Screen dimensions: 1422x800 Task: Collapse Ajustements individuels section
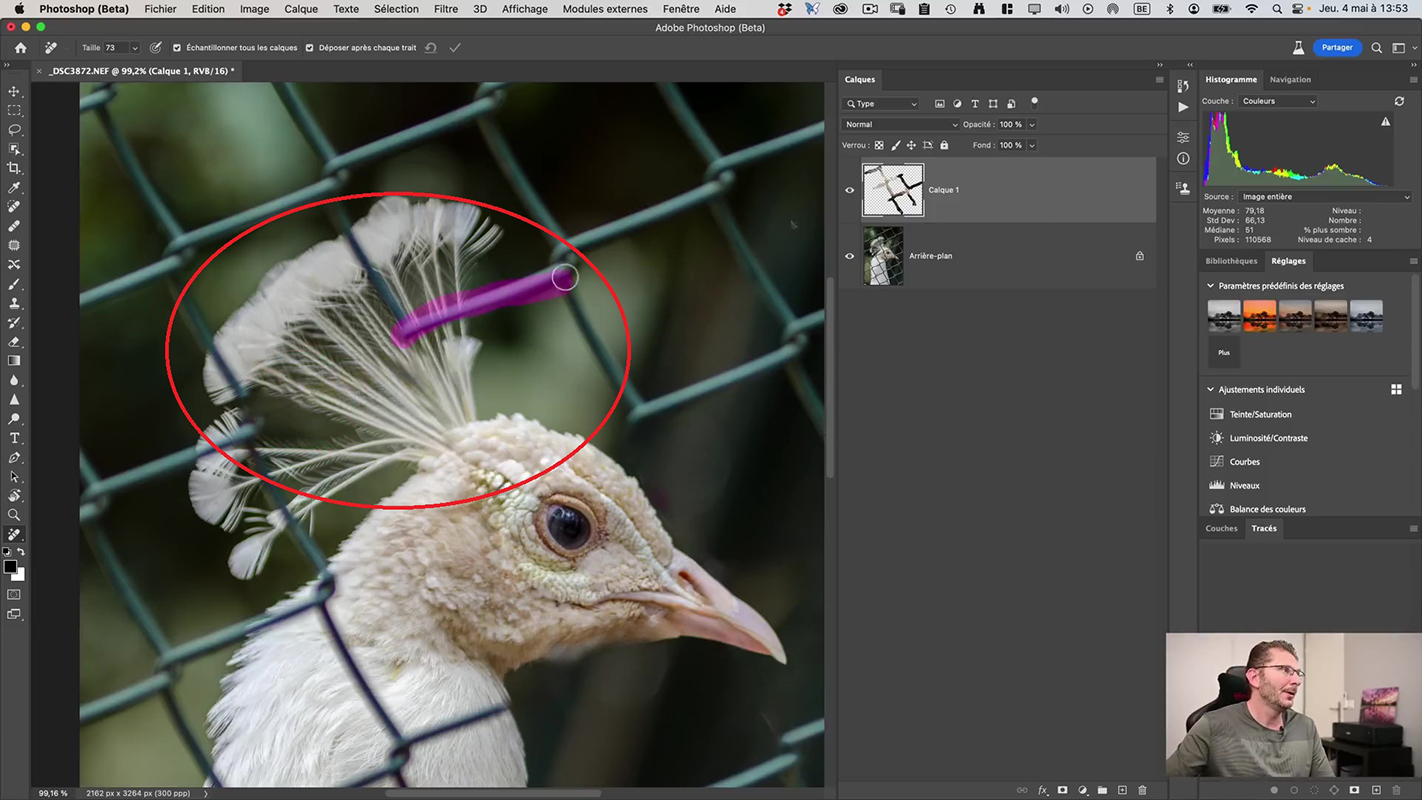point(1210,390)
